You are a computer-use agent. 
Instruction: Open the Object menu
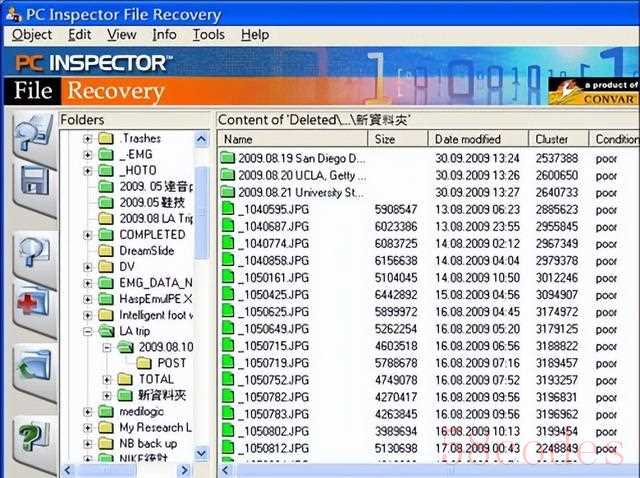coord(32,34)
